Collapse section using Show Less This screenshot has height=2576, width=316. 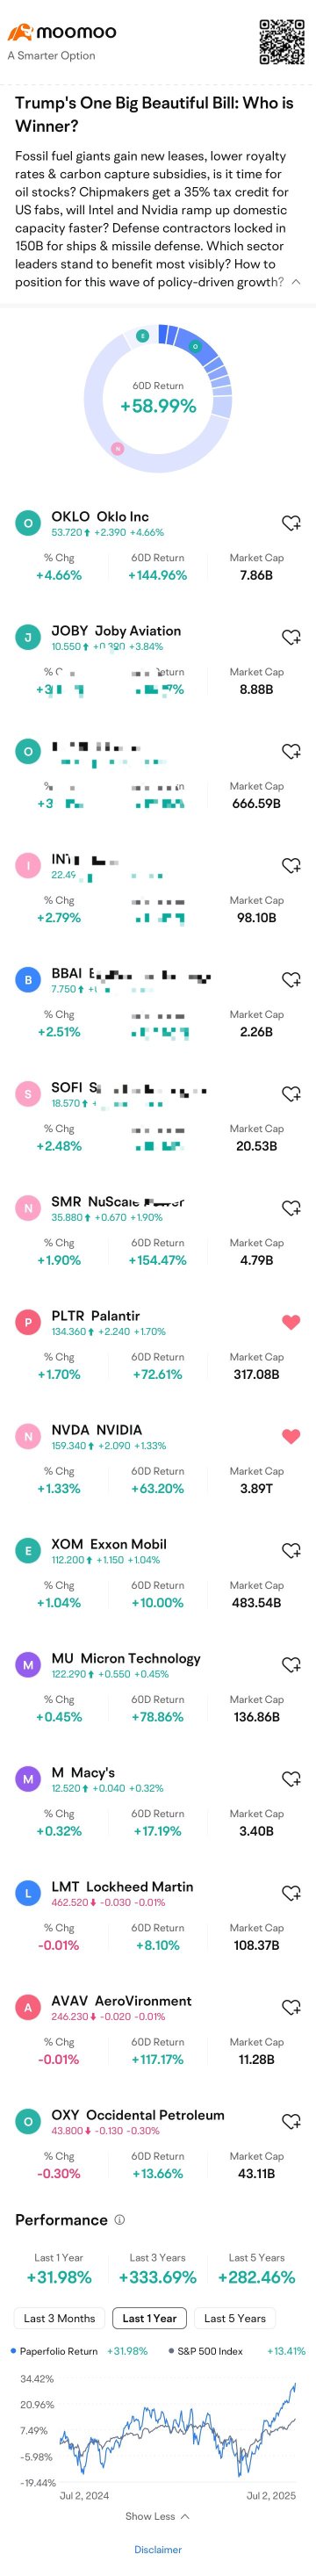pyautogui.click(x=158, y=2516)
